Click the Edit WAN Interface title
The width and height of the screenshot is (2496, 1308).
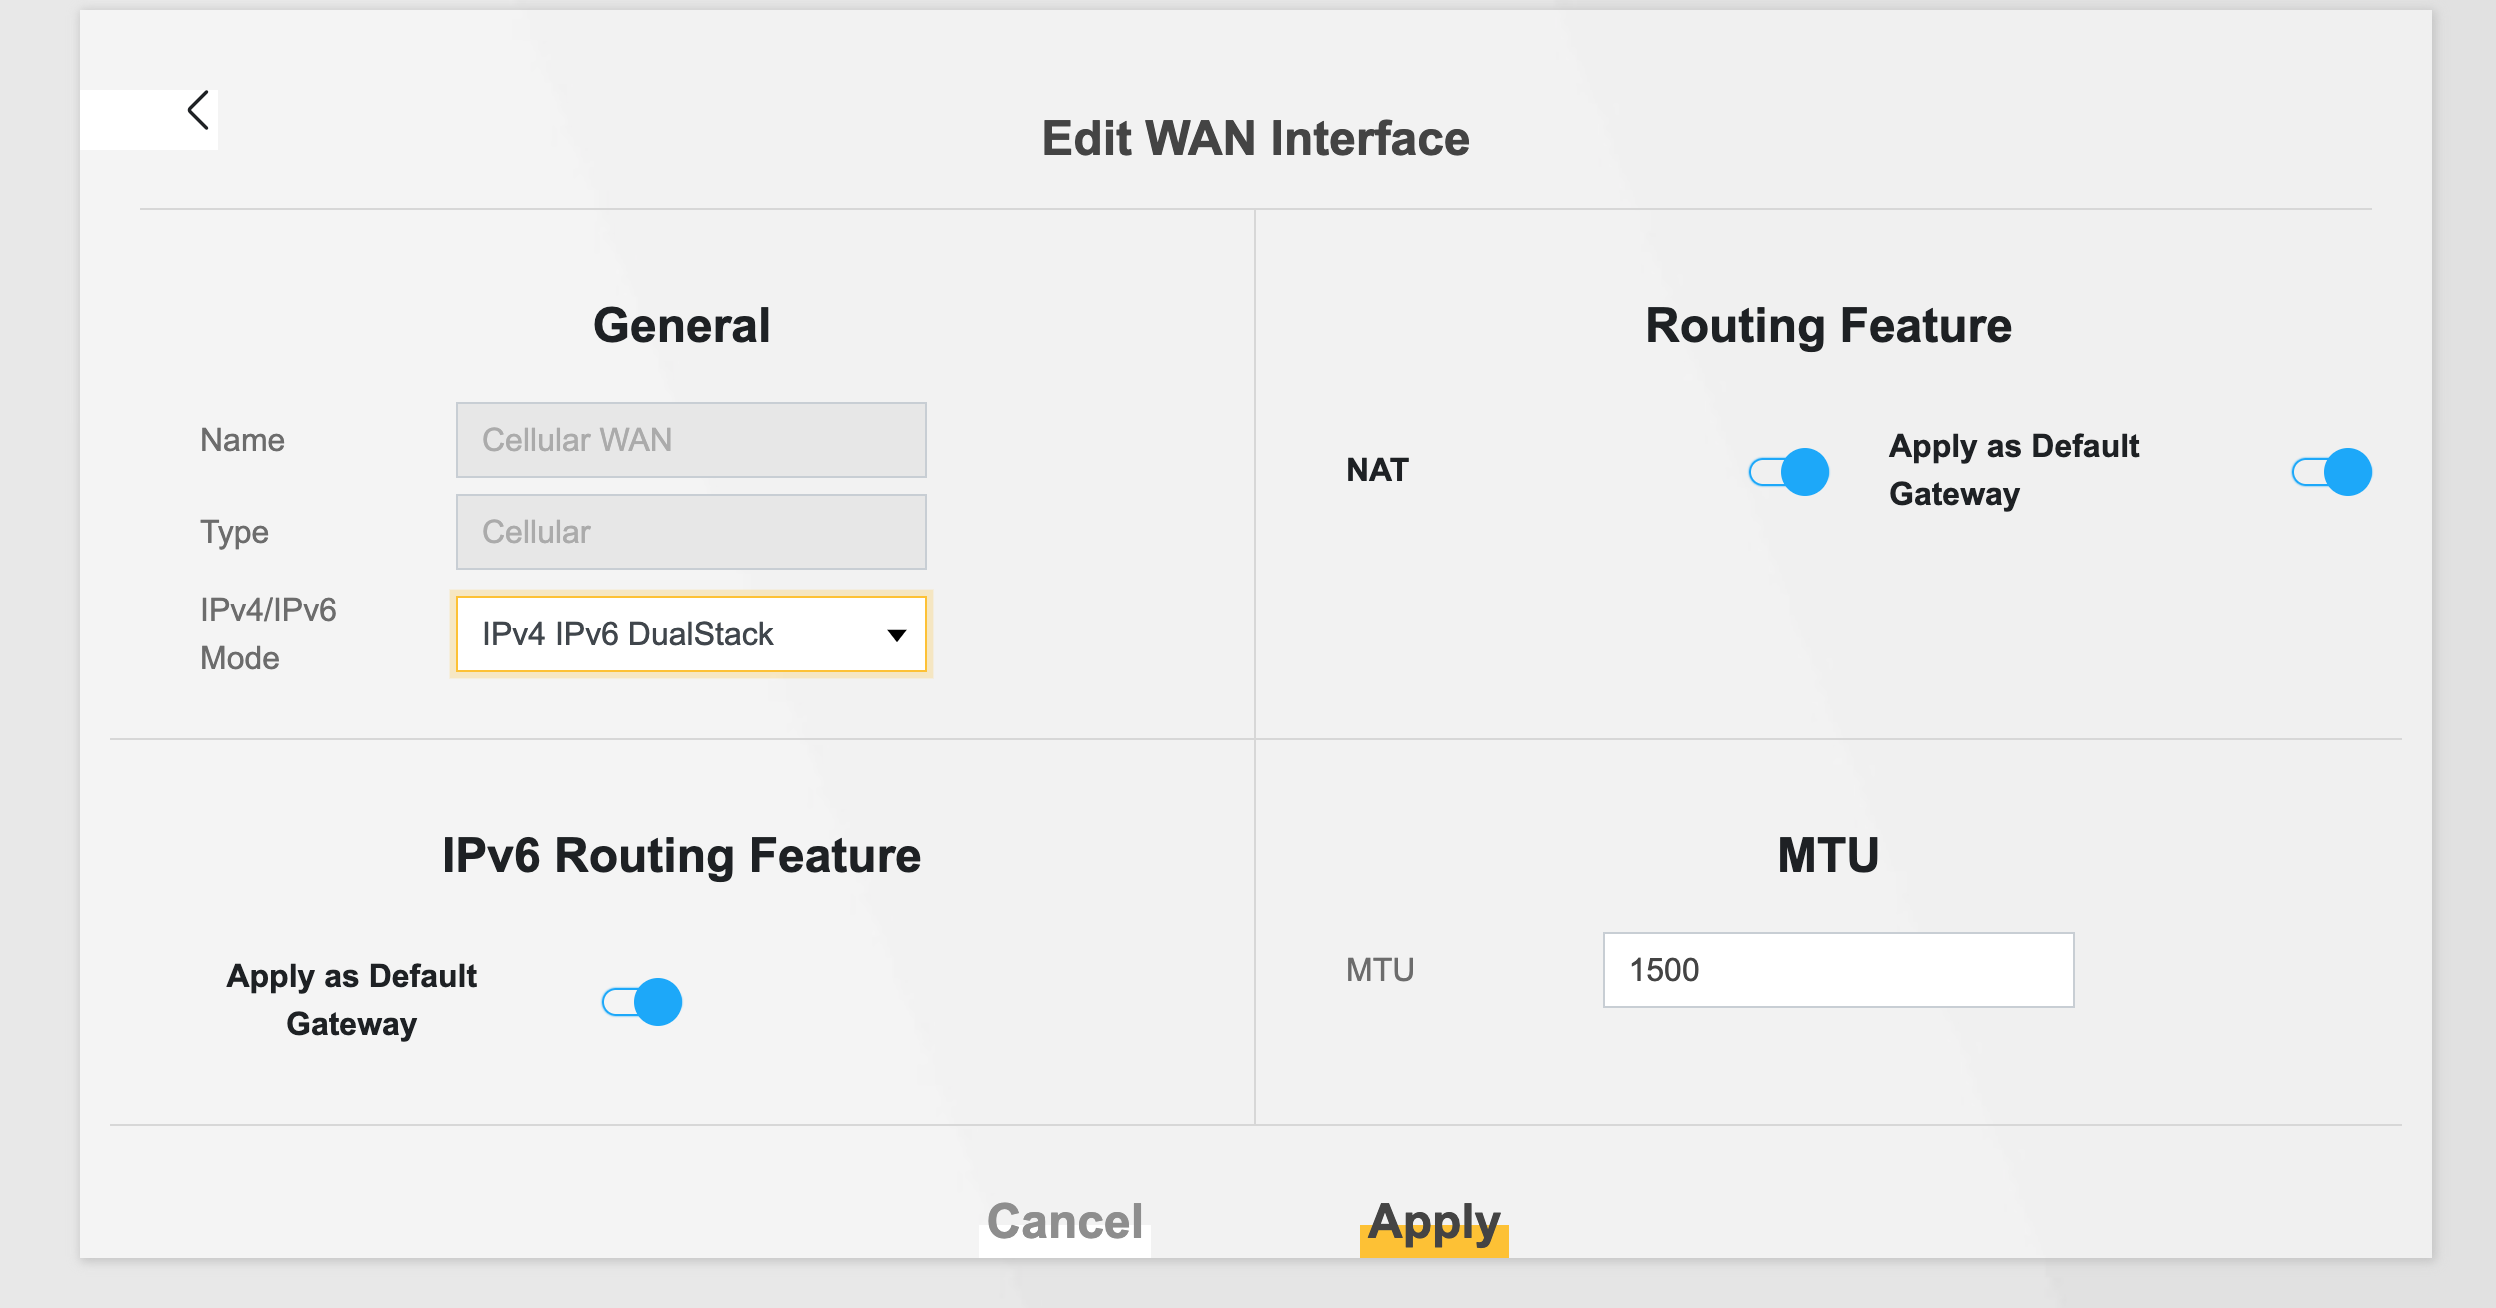[1255, 139]
